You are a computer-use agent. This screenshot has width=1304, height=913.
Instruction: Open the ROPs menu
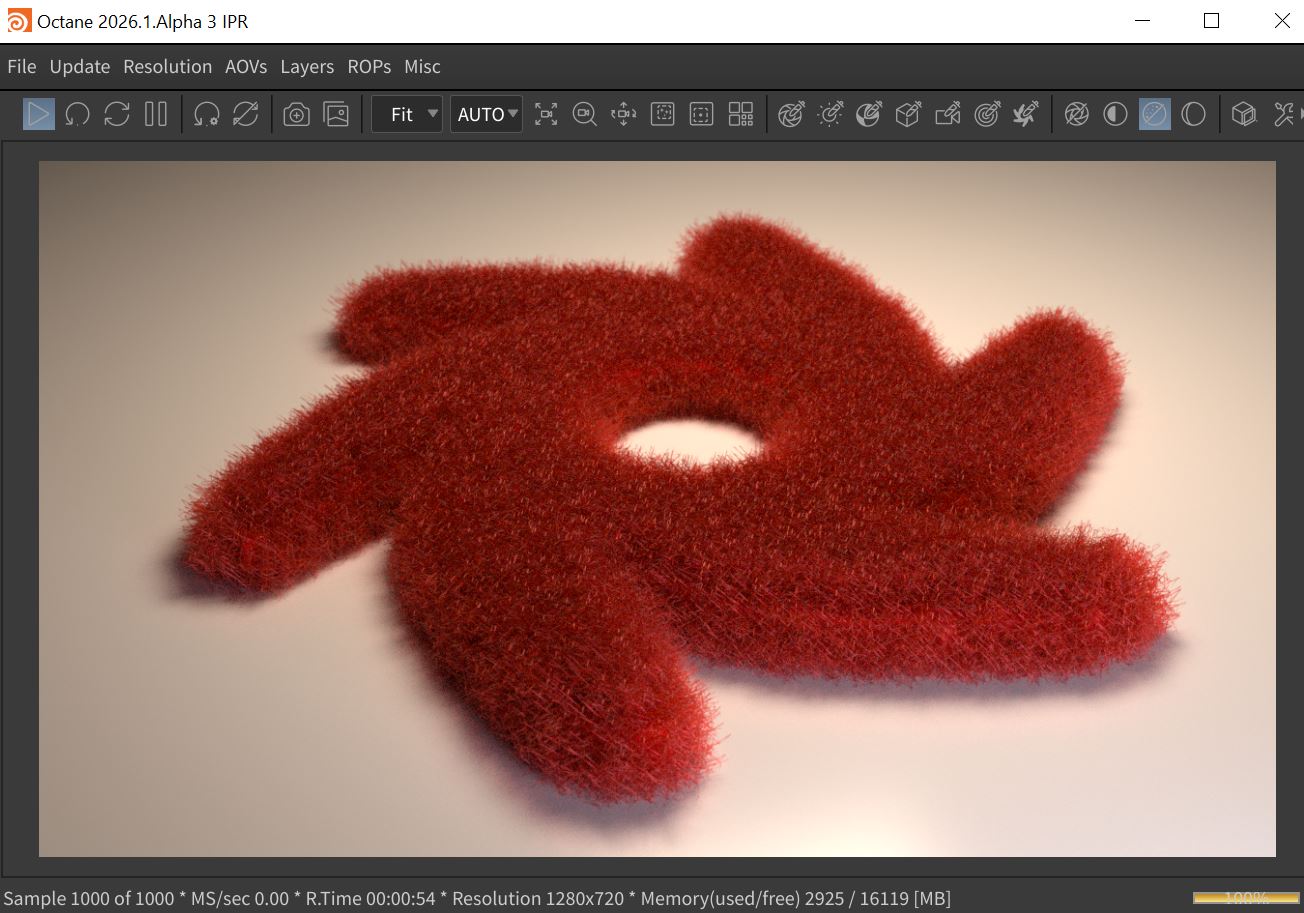(369, 67)
